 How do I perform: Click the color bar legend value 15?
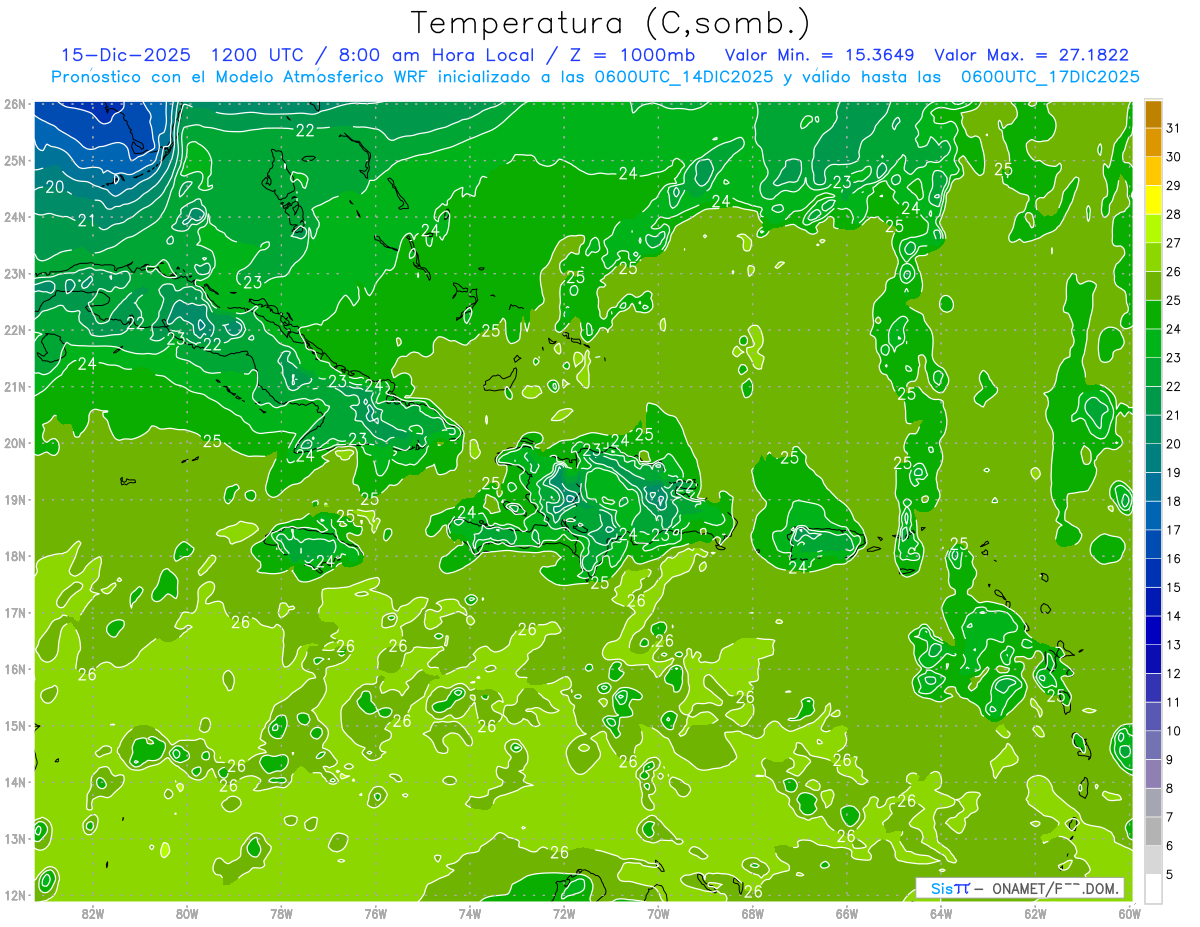point(1173,587)
